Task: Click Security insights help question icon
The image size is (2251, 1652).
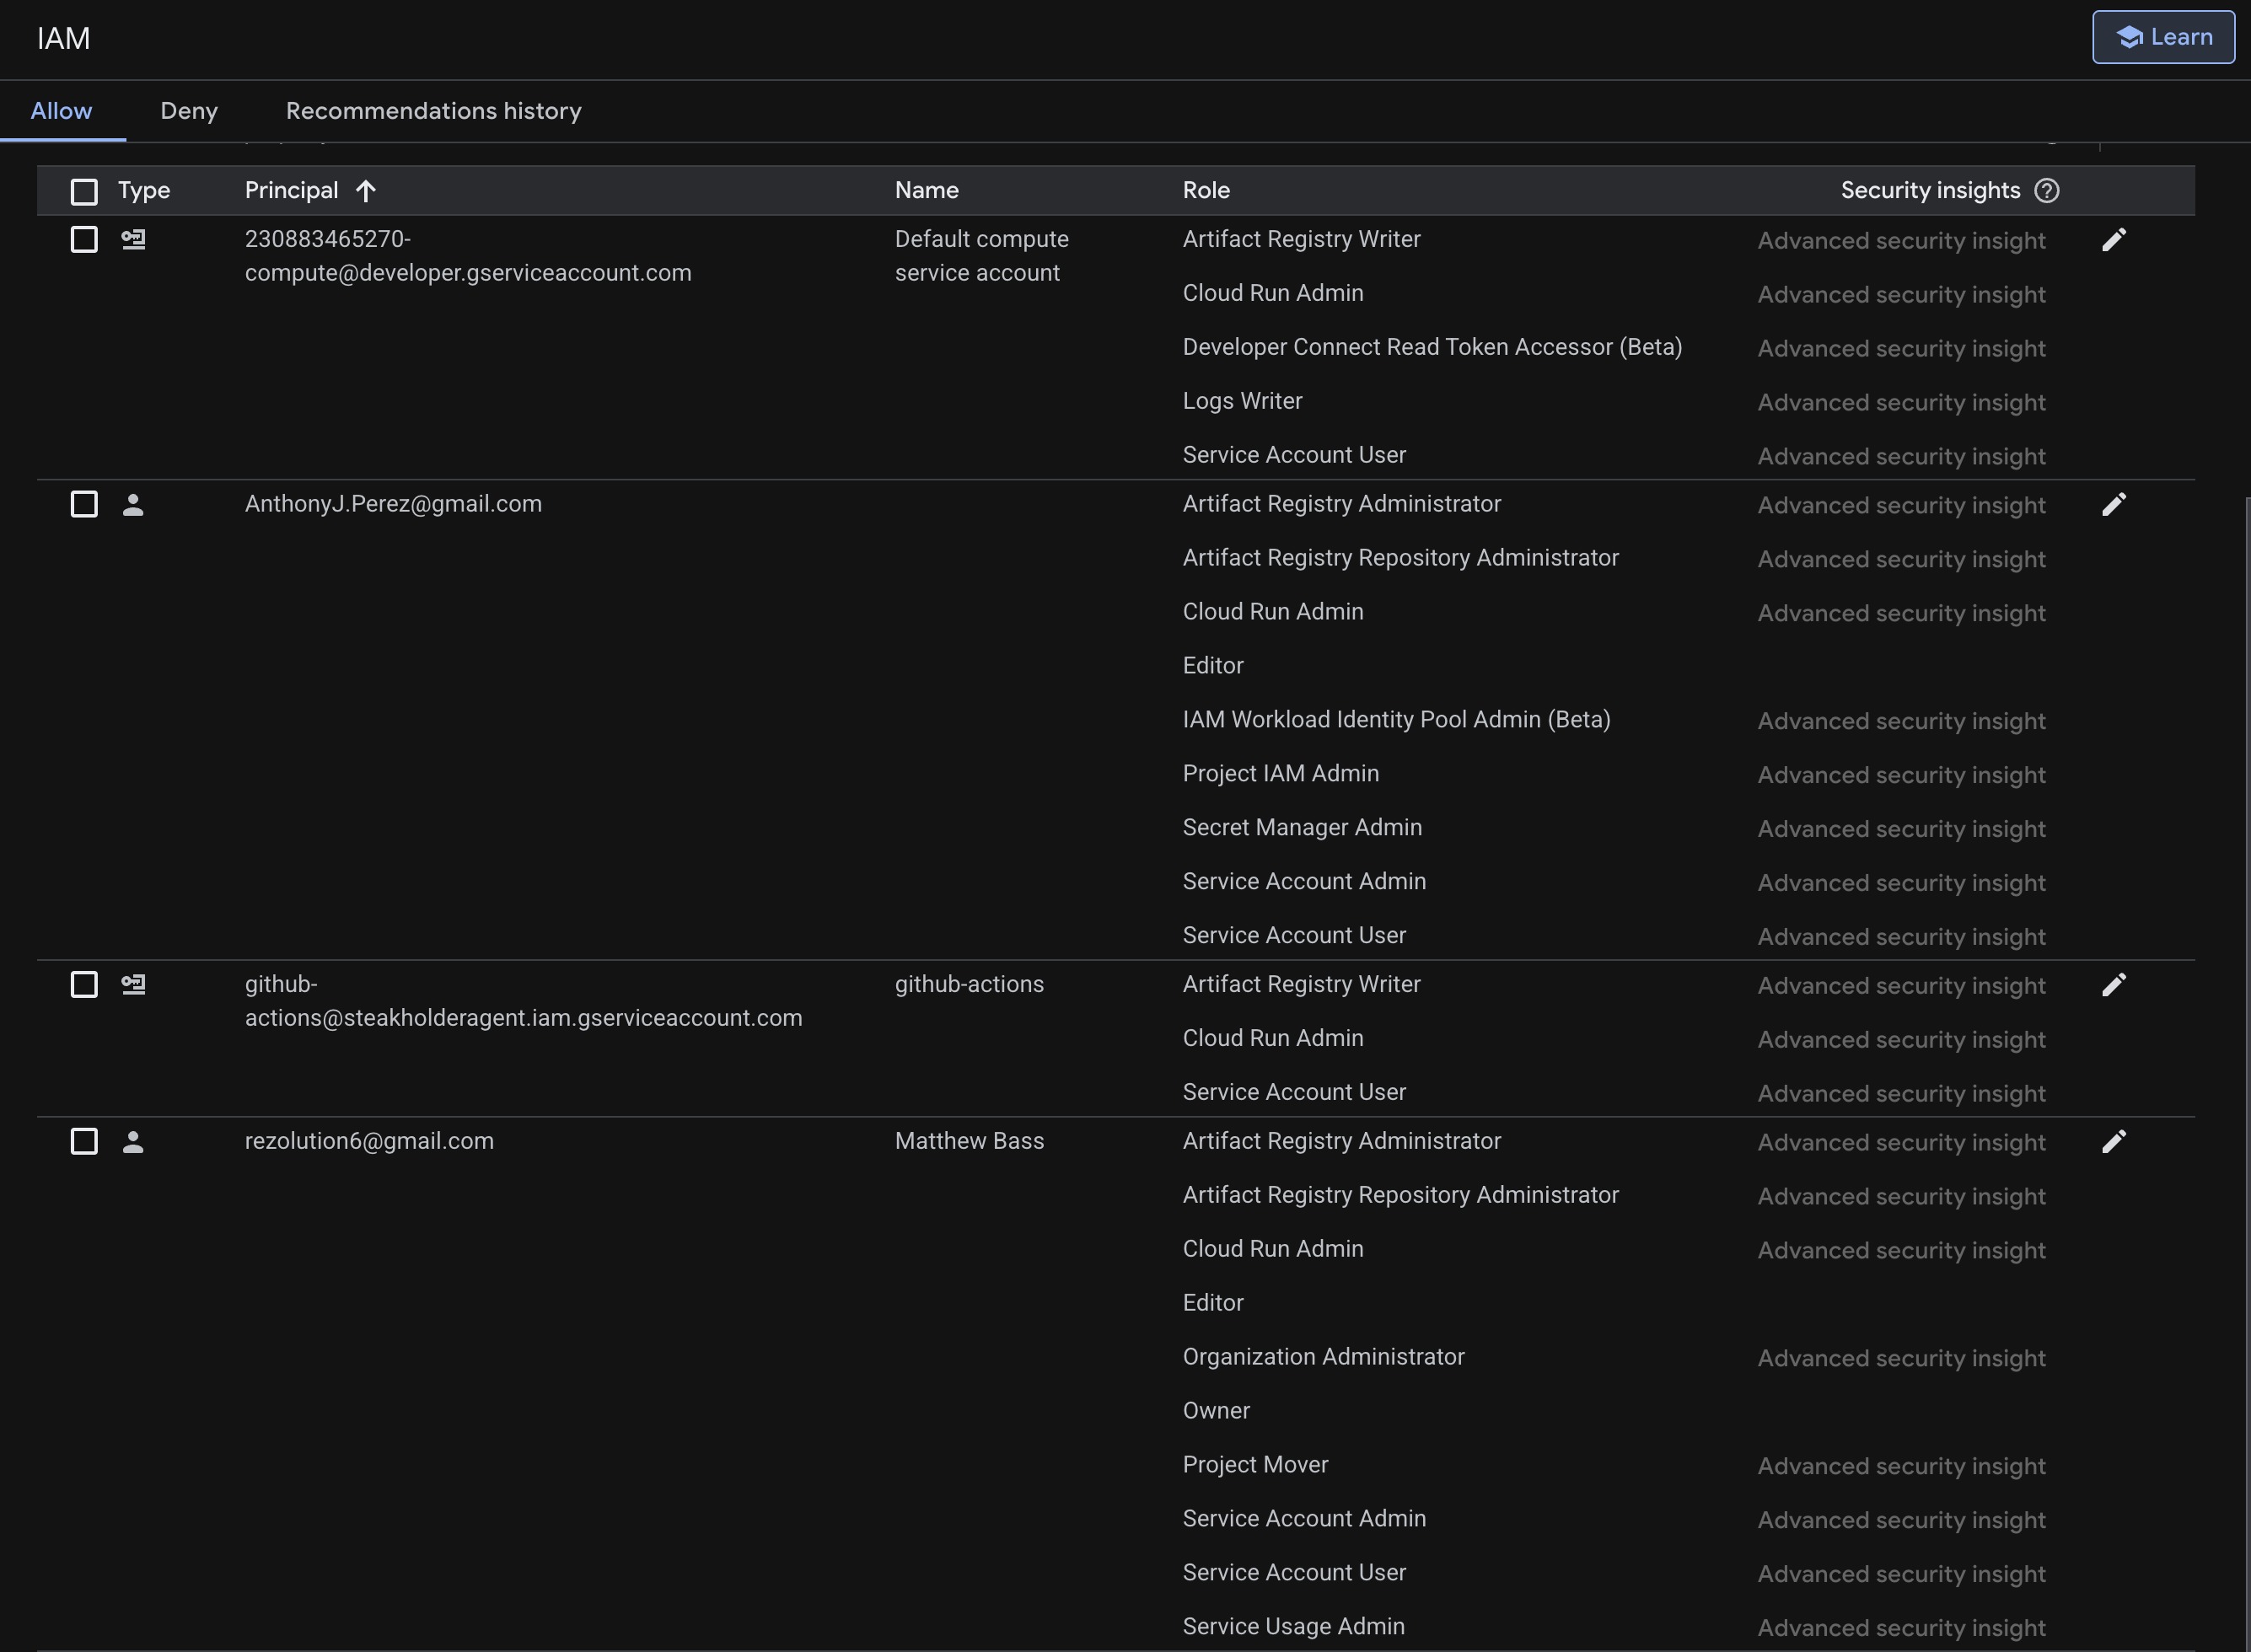Action: (x=2046, y=191)
